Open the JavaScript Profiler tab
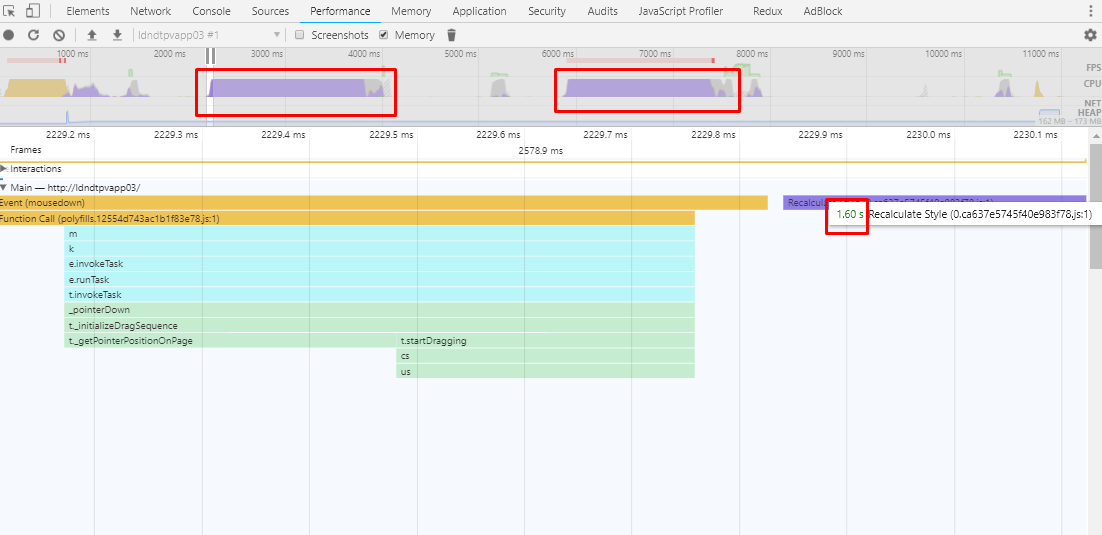Image resolution: width=1102 pixels, height=535 pixels. (681, 11)
